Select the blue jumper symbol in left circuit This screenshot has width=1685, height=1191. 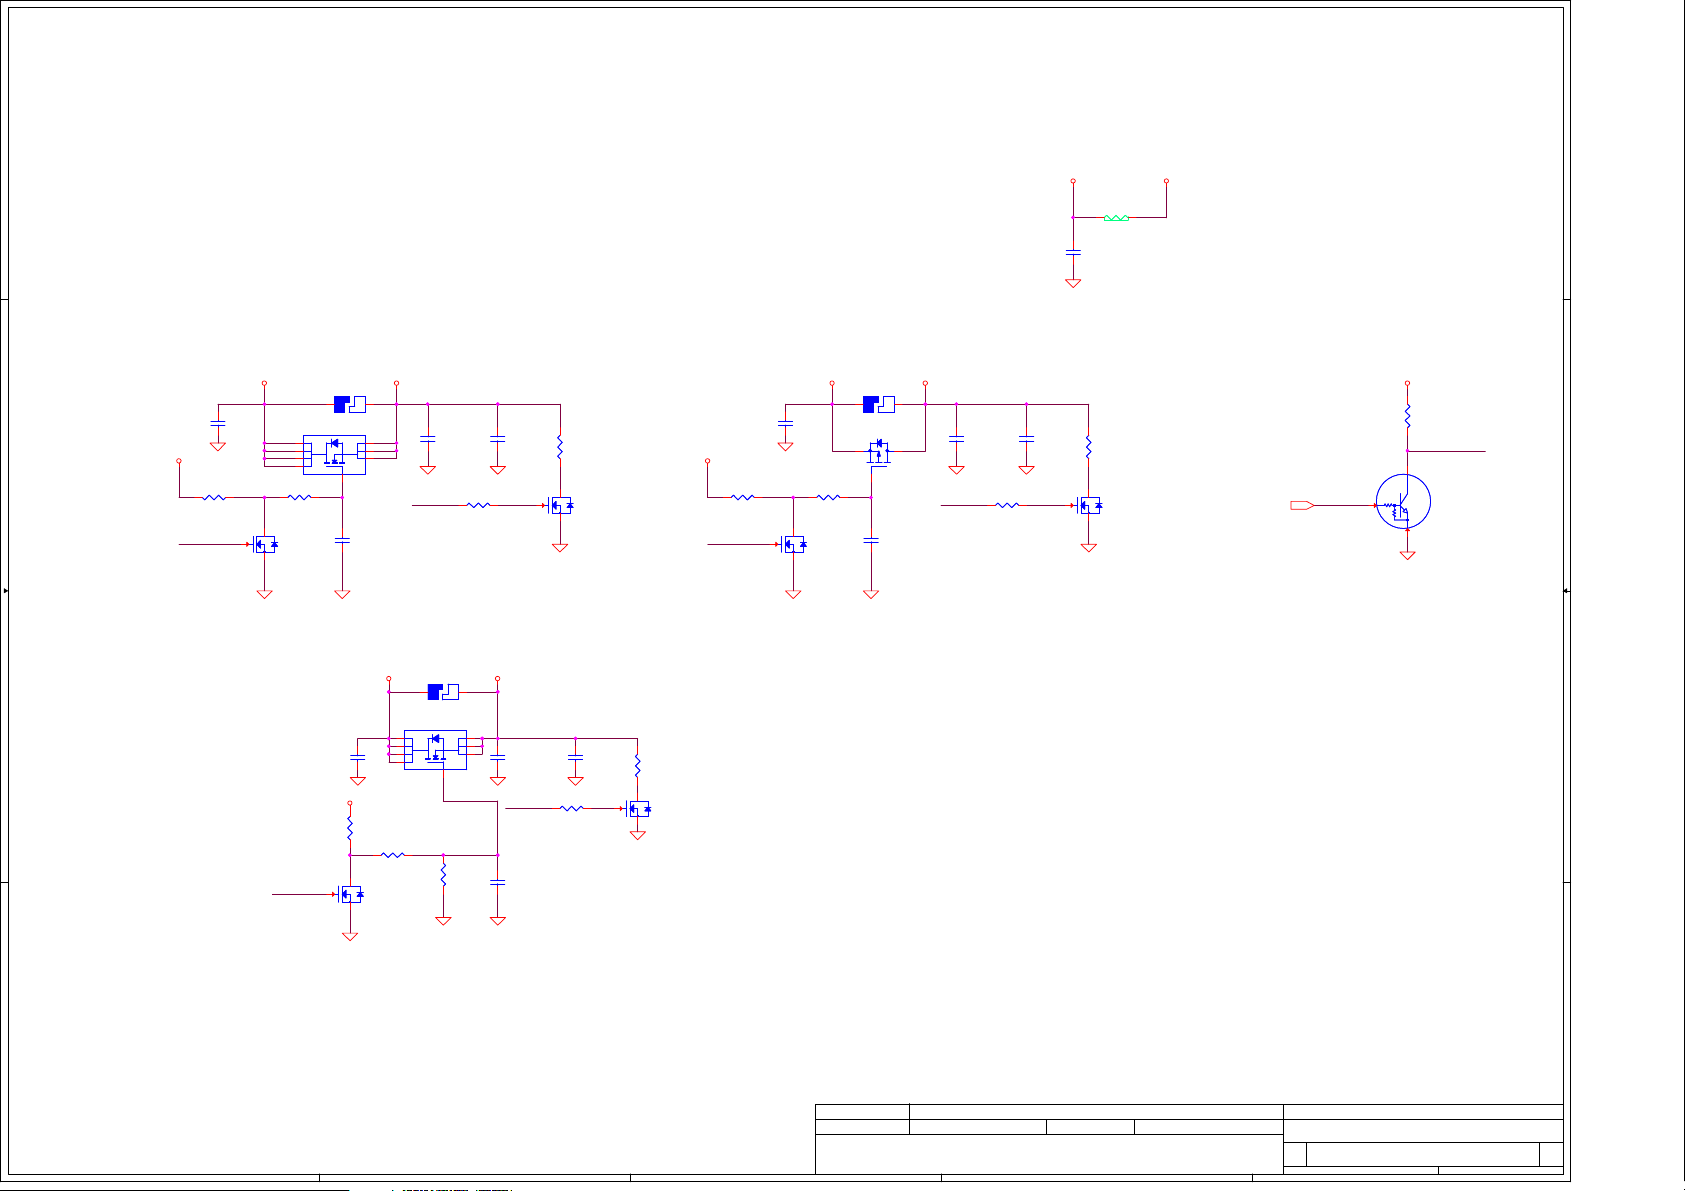tap(349, 404)
